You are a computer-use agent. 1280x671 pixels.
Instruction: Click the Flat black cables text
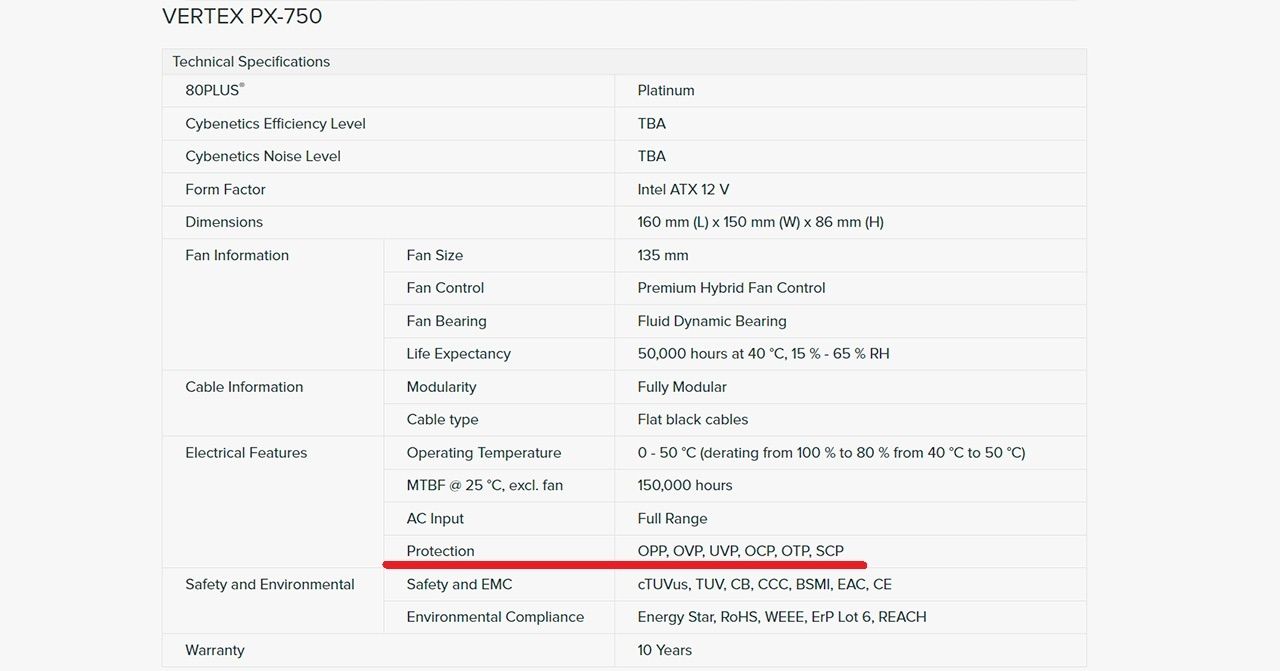(x=692, y=420)
